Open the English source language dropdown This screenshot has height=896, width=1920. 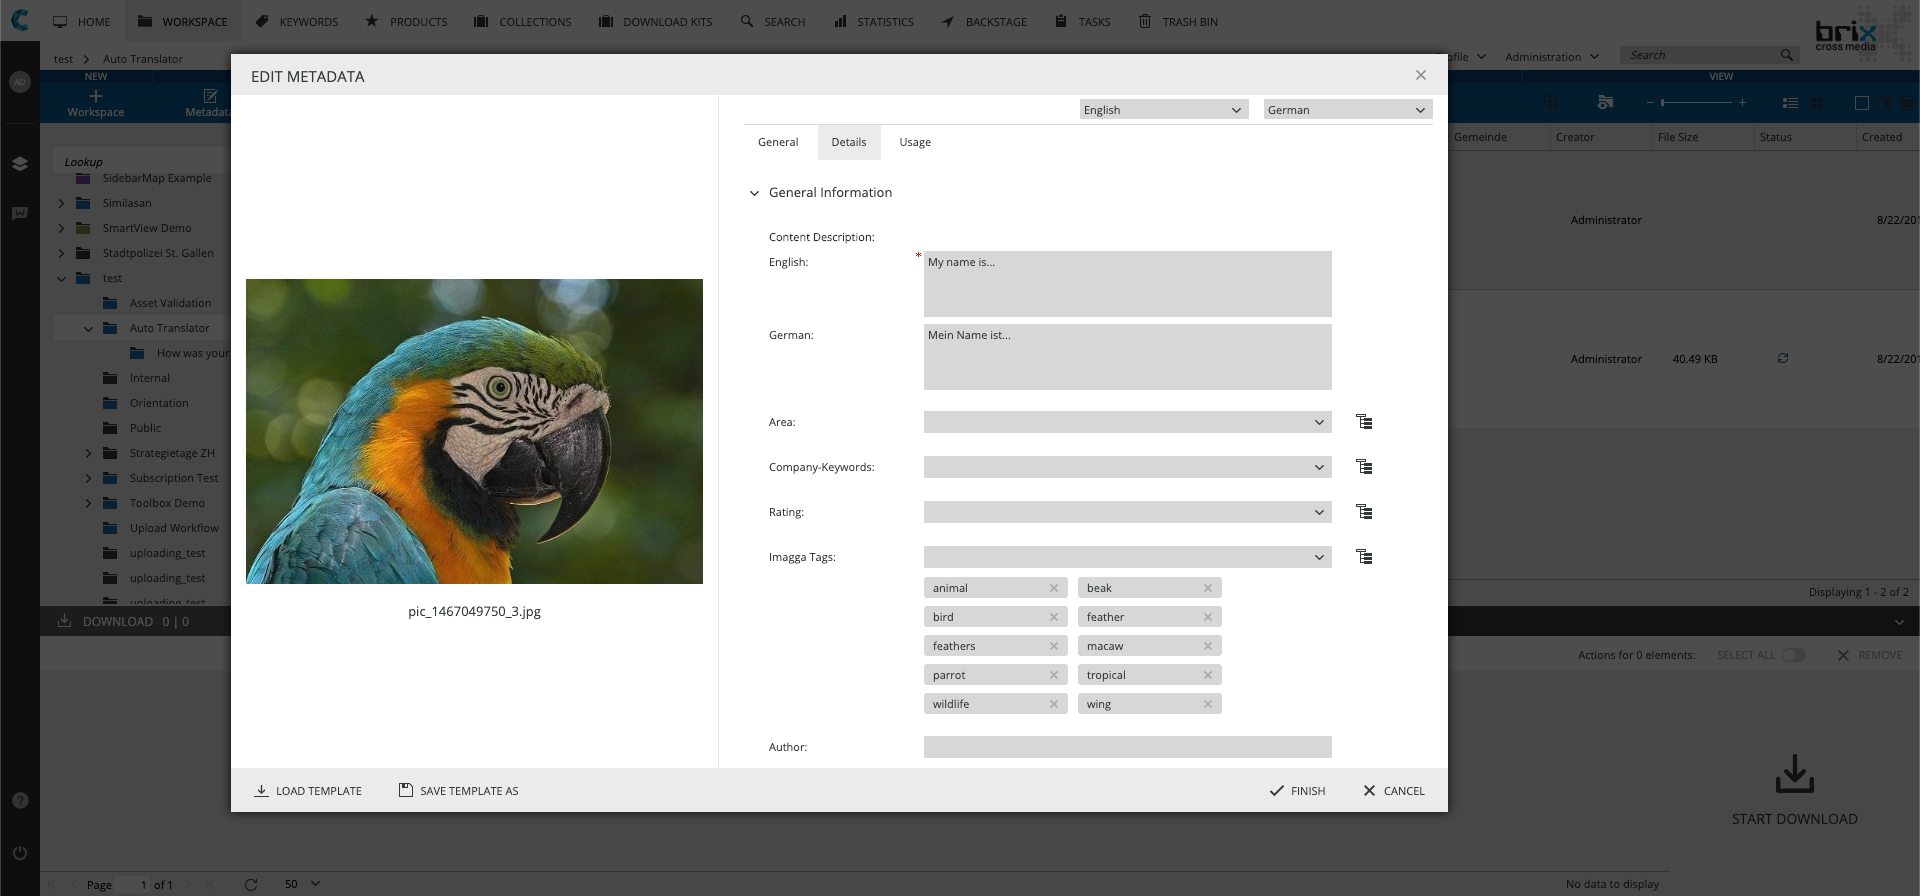1163,110
